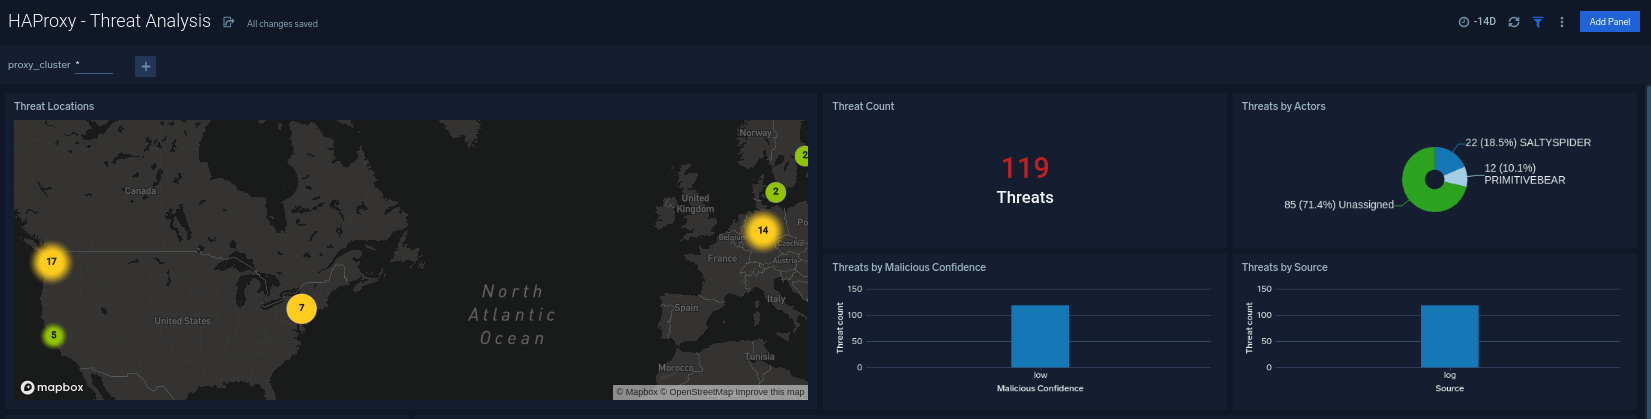This screenshot has width=1651, height=419.
Task: Click the share dashboard icon beside title
Action: (228, 22)
